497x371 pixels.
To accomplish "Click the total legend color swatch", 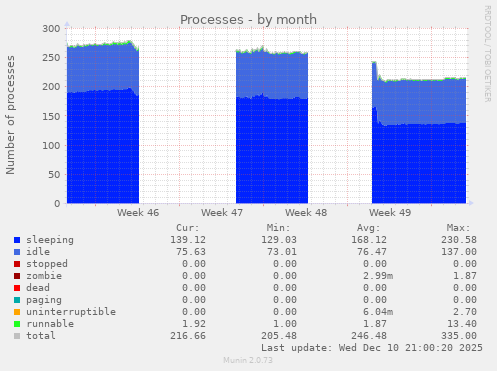I will point(17,336).
